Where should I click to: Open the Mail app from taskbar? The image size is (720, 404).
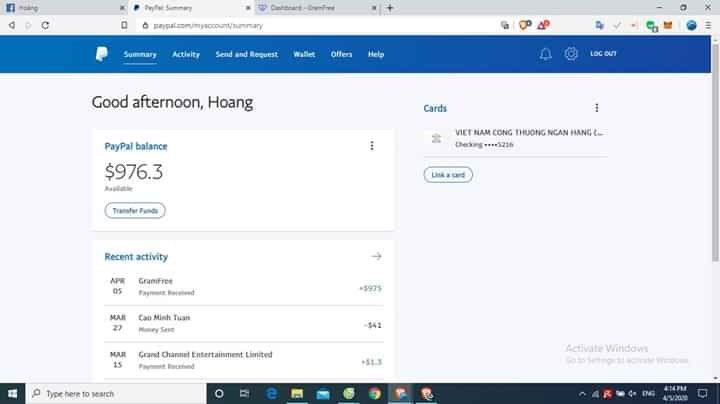point(323,394)
